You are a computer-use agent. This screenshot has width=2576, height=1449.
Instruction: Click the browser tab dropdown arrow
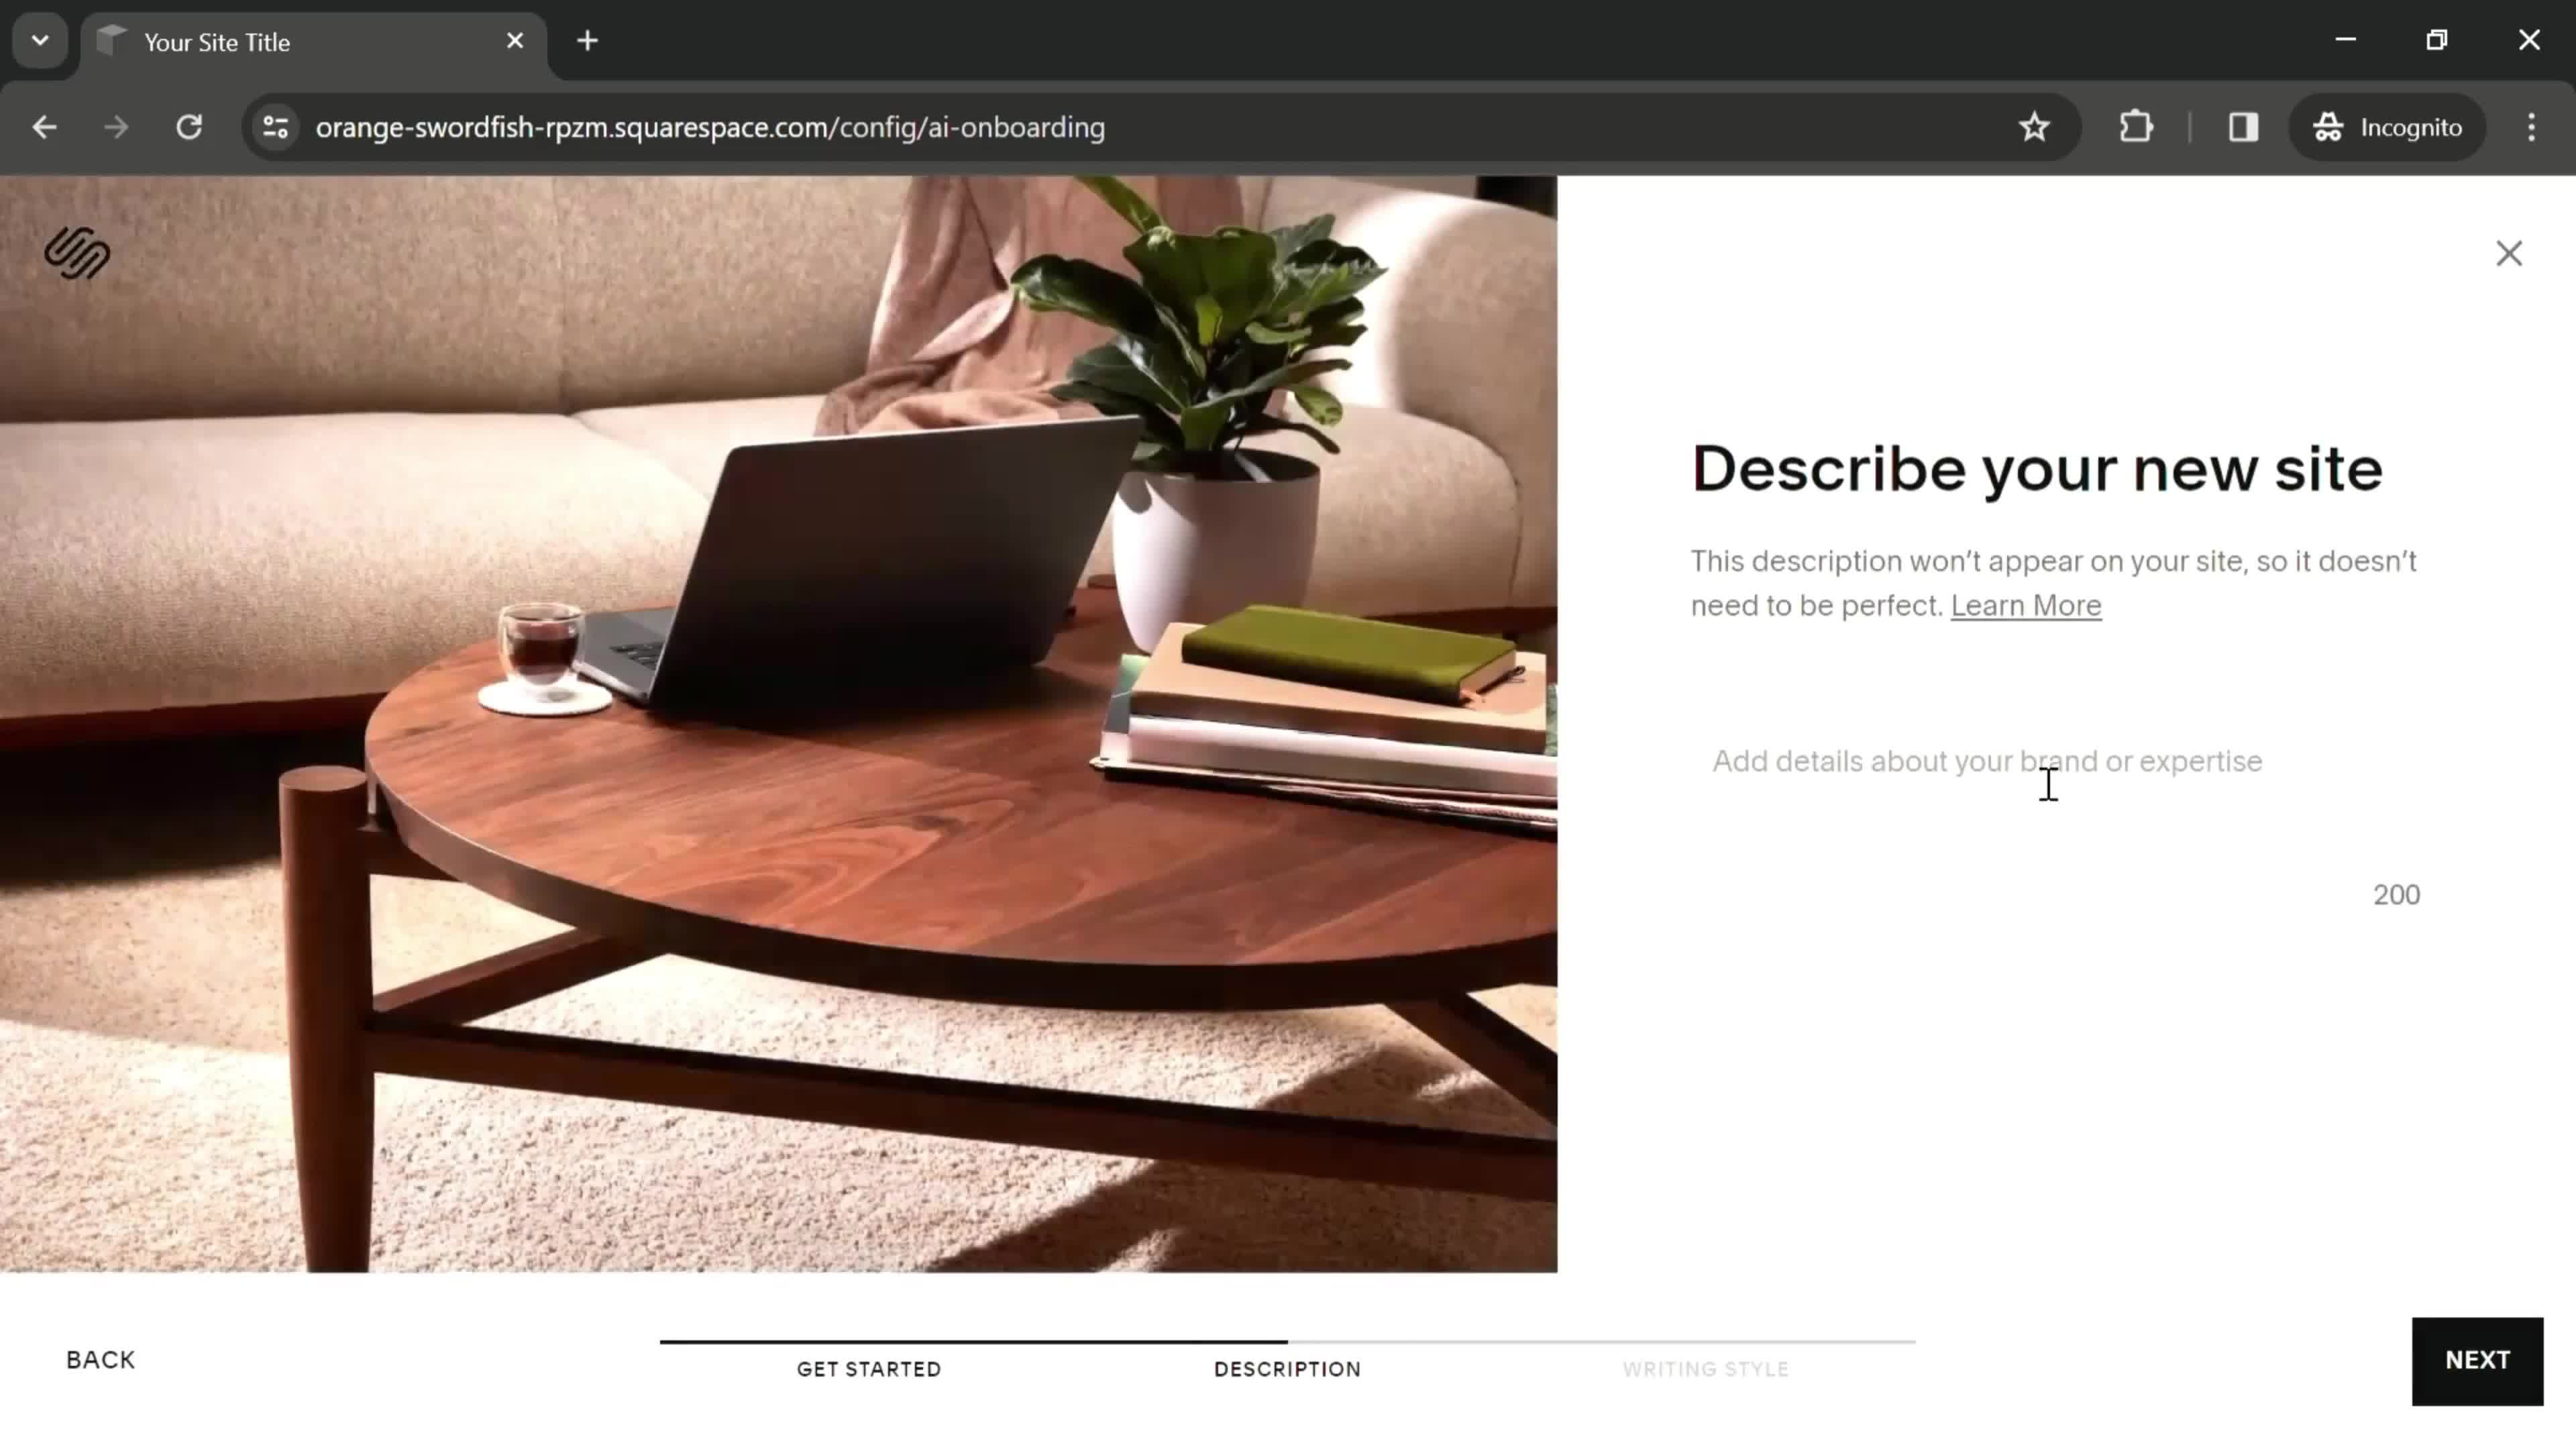pos(39,39)
